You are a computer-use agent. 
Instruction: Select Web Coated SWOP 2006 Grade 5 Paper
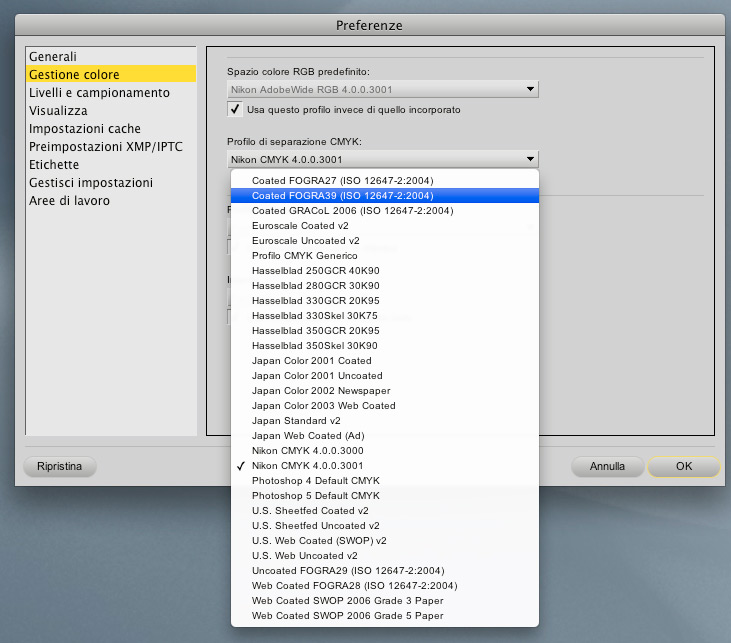[385, 615]
